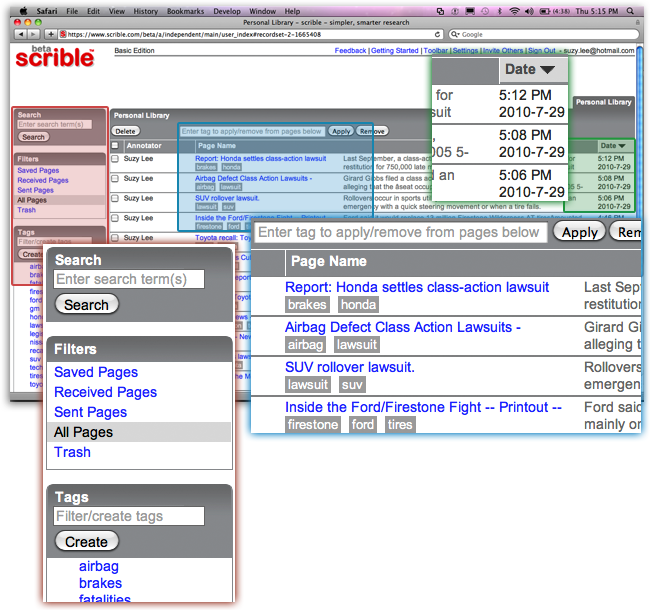Screen dimensions: 650x610
Task: Click the suzy.lee@hotmail.com account text
Action: (599, 51)
